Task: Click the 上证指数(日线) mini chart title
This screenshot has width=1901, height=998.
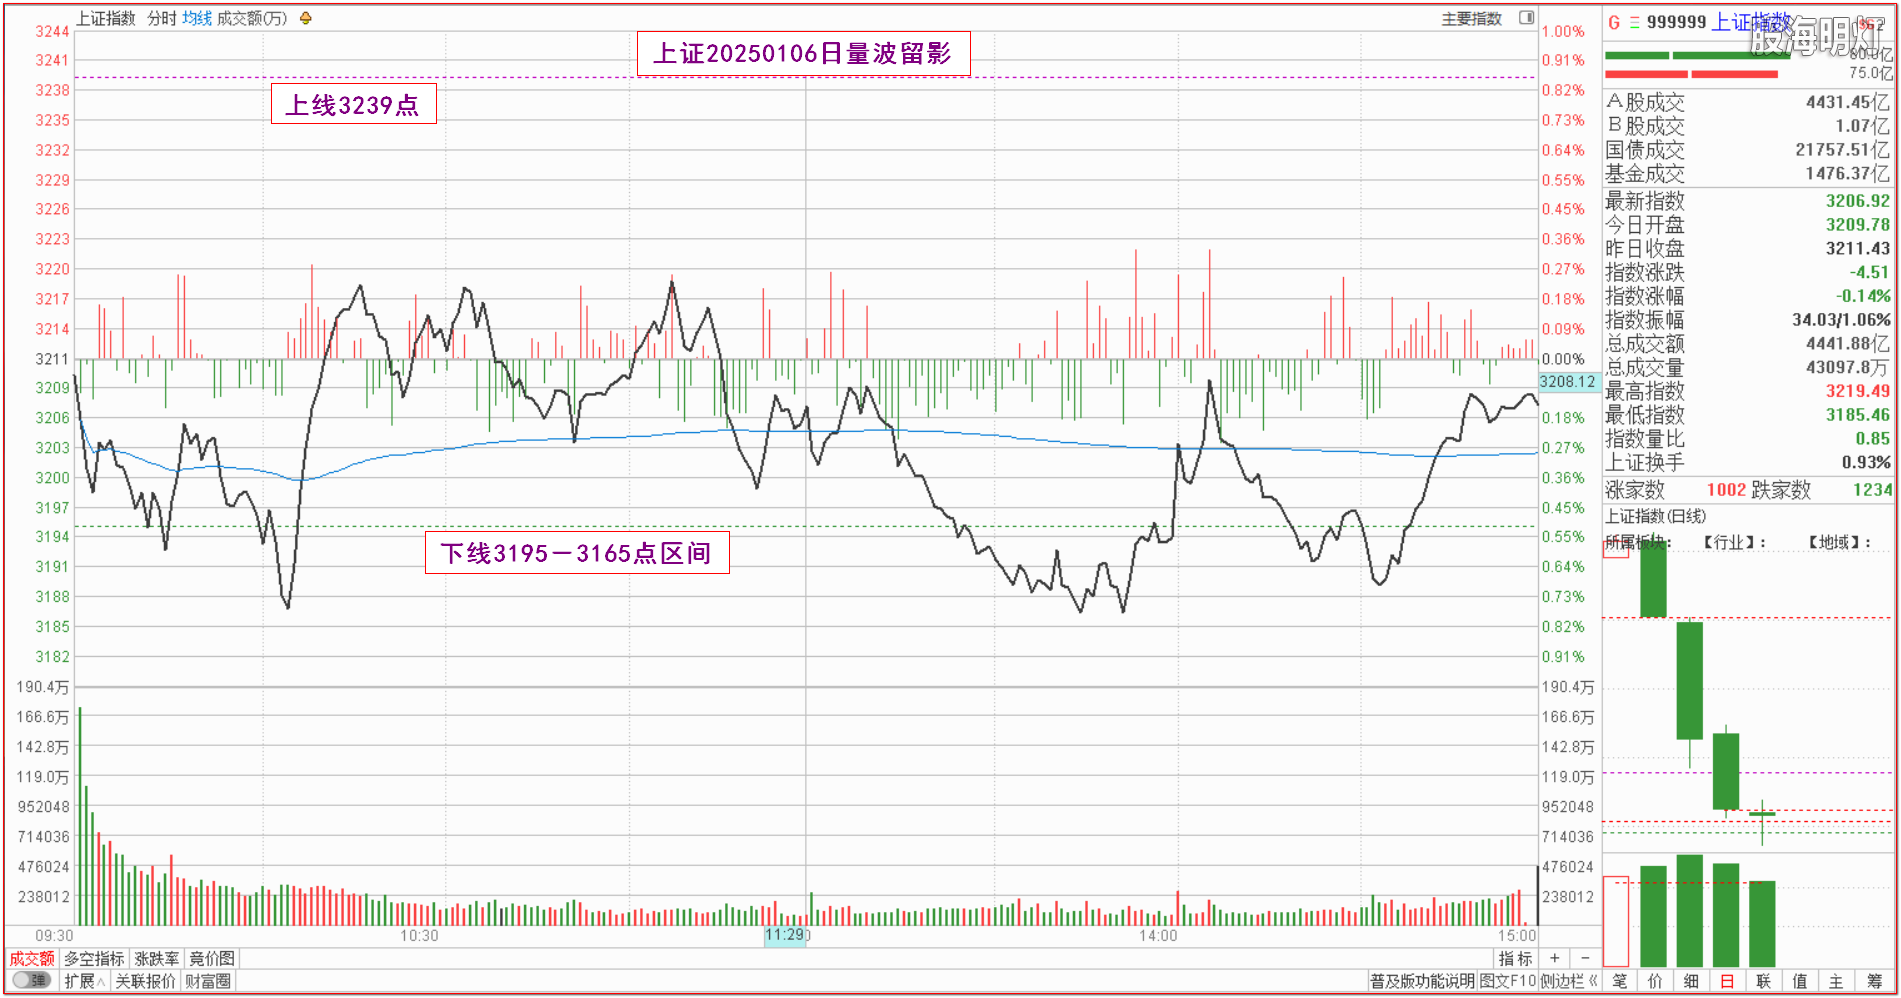Action: point(1656,516)
